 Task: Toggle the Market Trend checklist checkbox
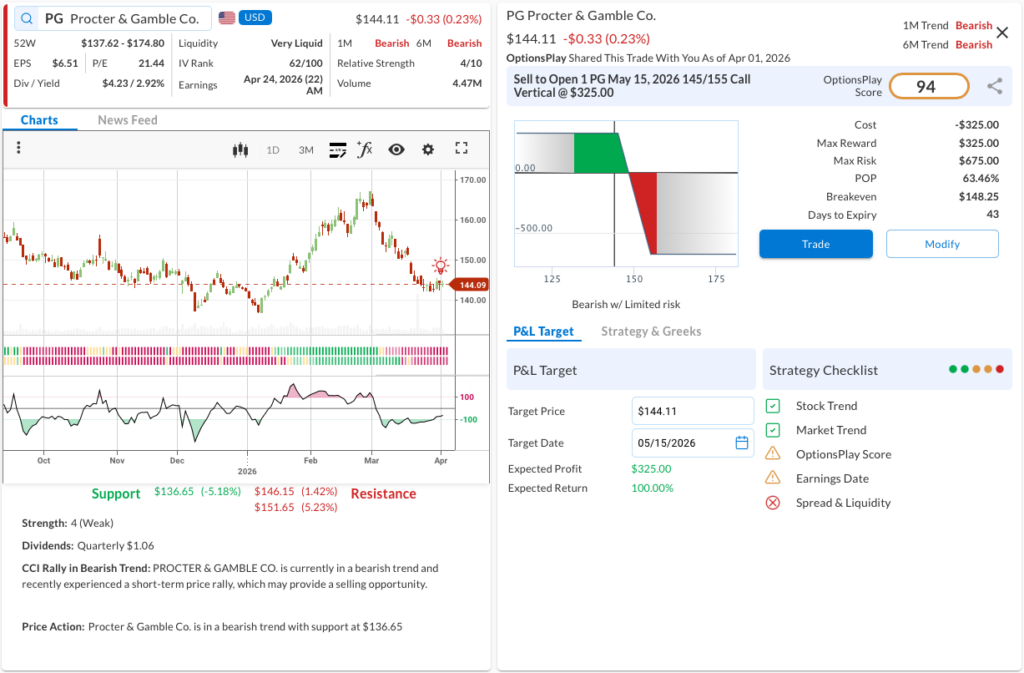[x=773, y=430]
